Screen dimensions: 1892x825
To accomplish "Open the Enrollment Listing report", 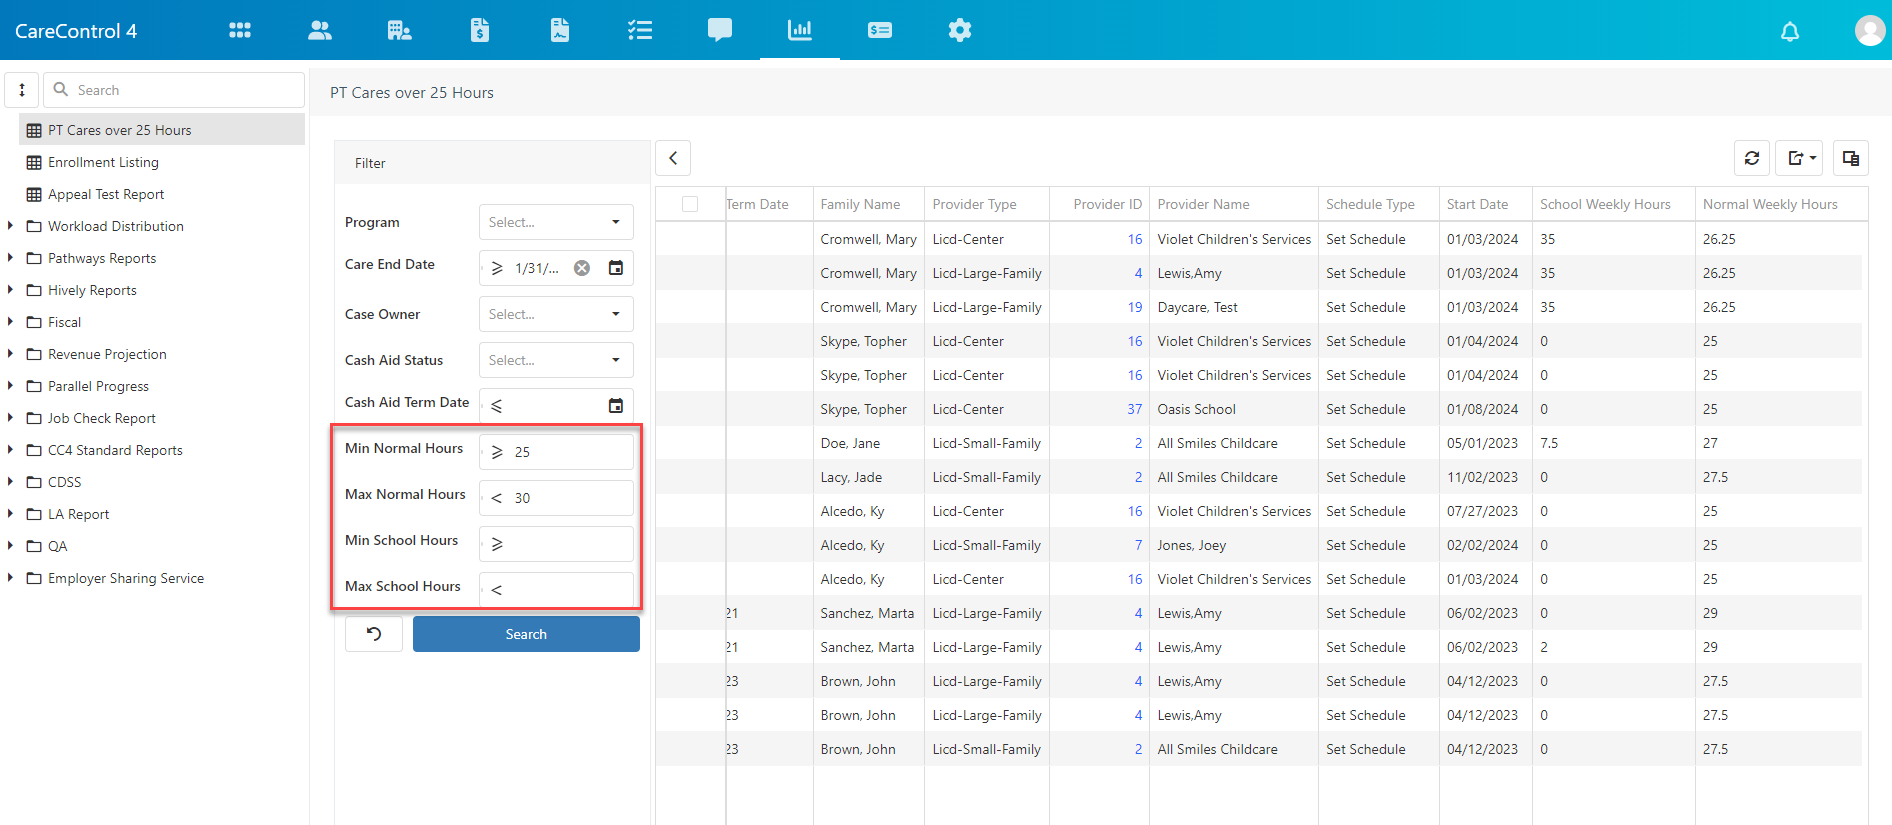I will click(103, 162).
